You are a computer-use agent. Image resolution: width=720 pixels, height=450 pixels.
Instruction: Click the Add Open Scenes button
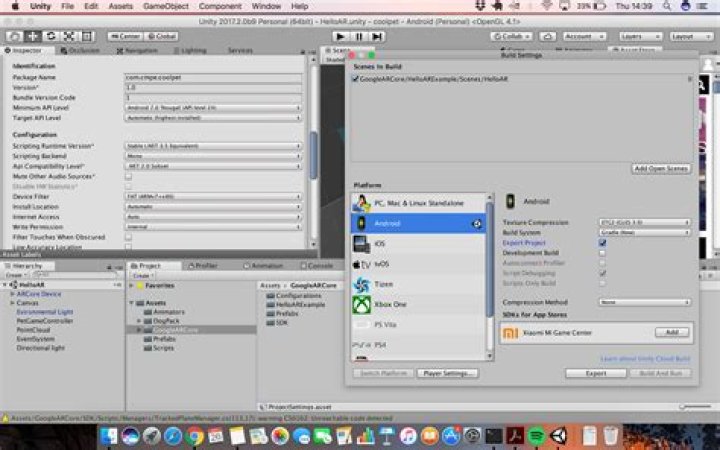pyautogui.click(x=661, y=169)
